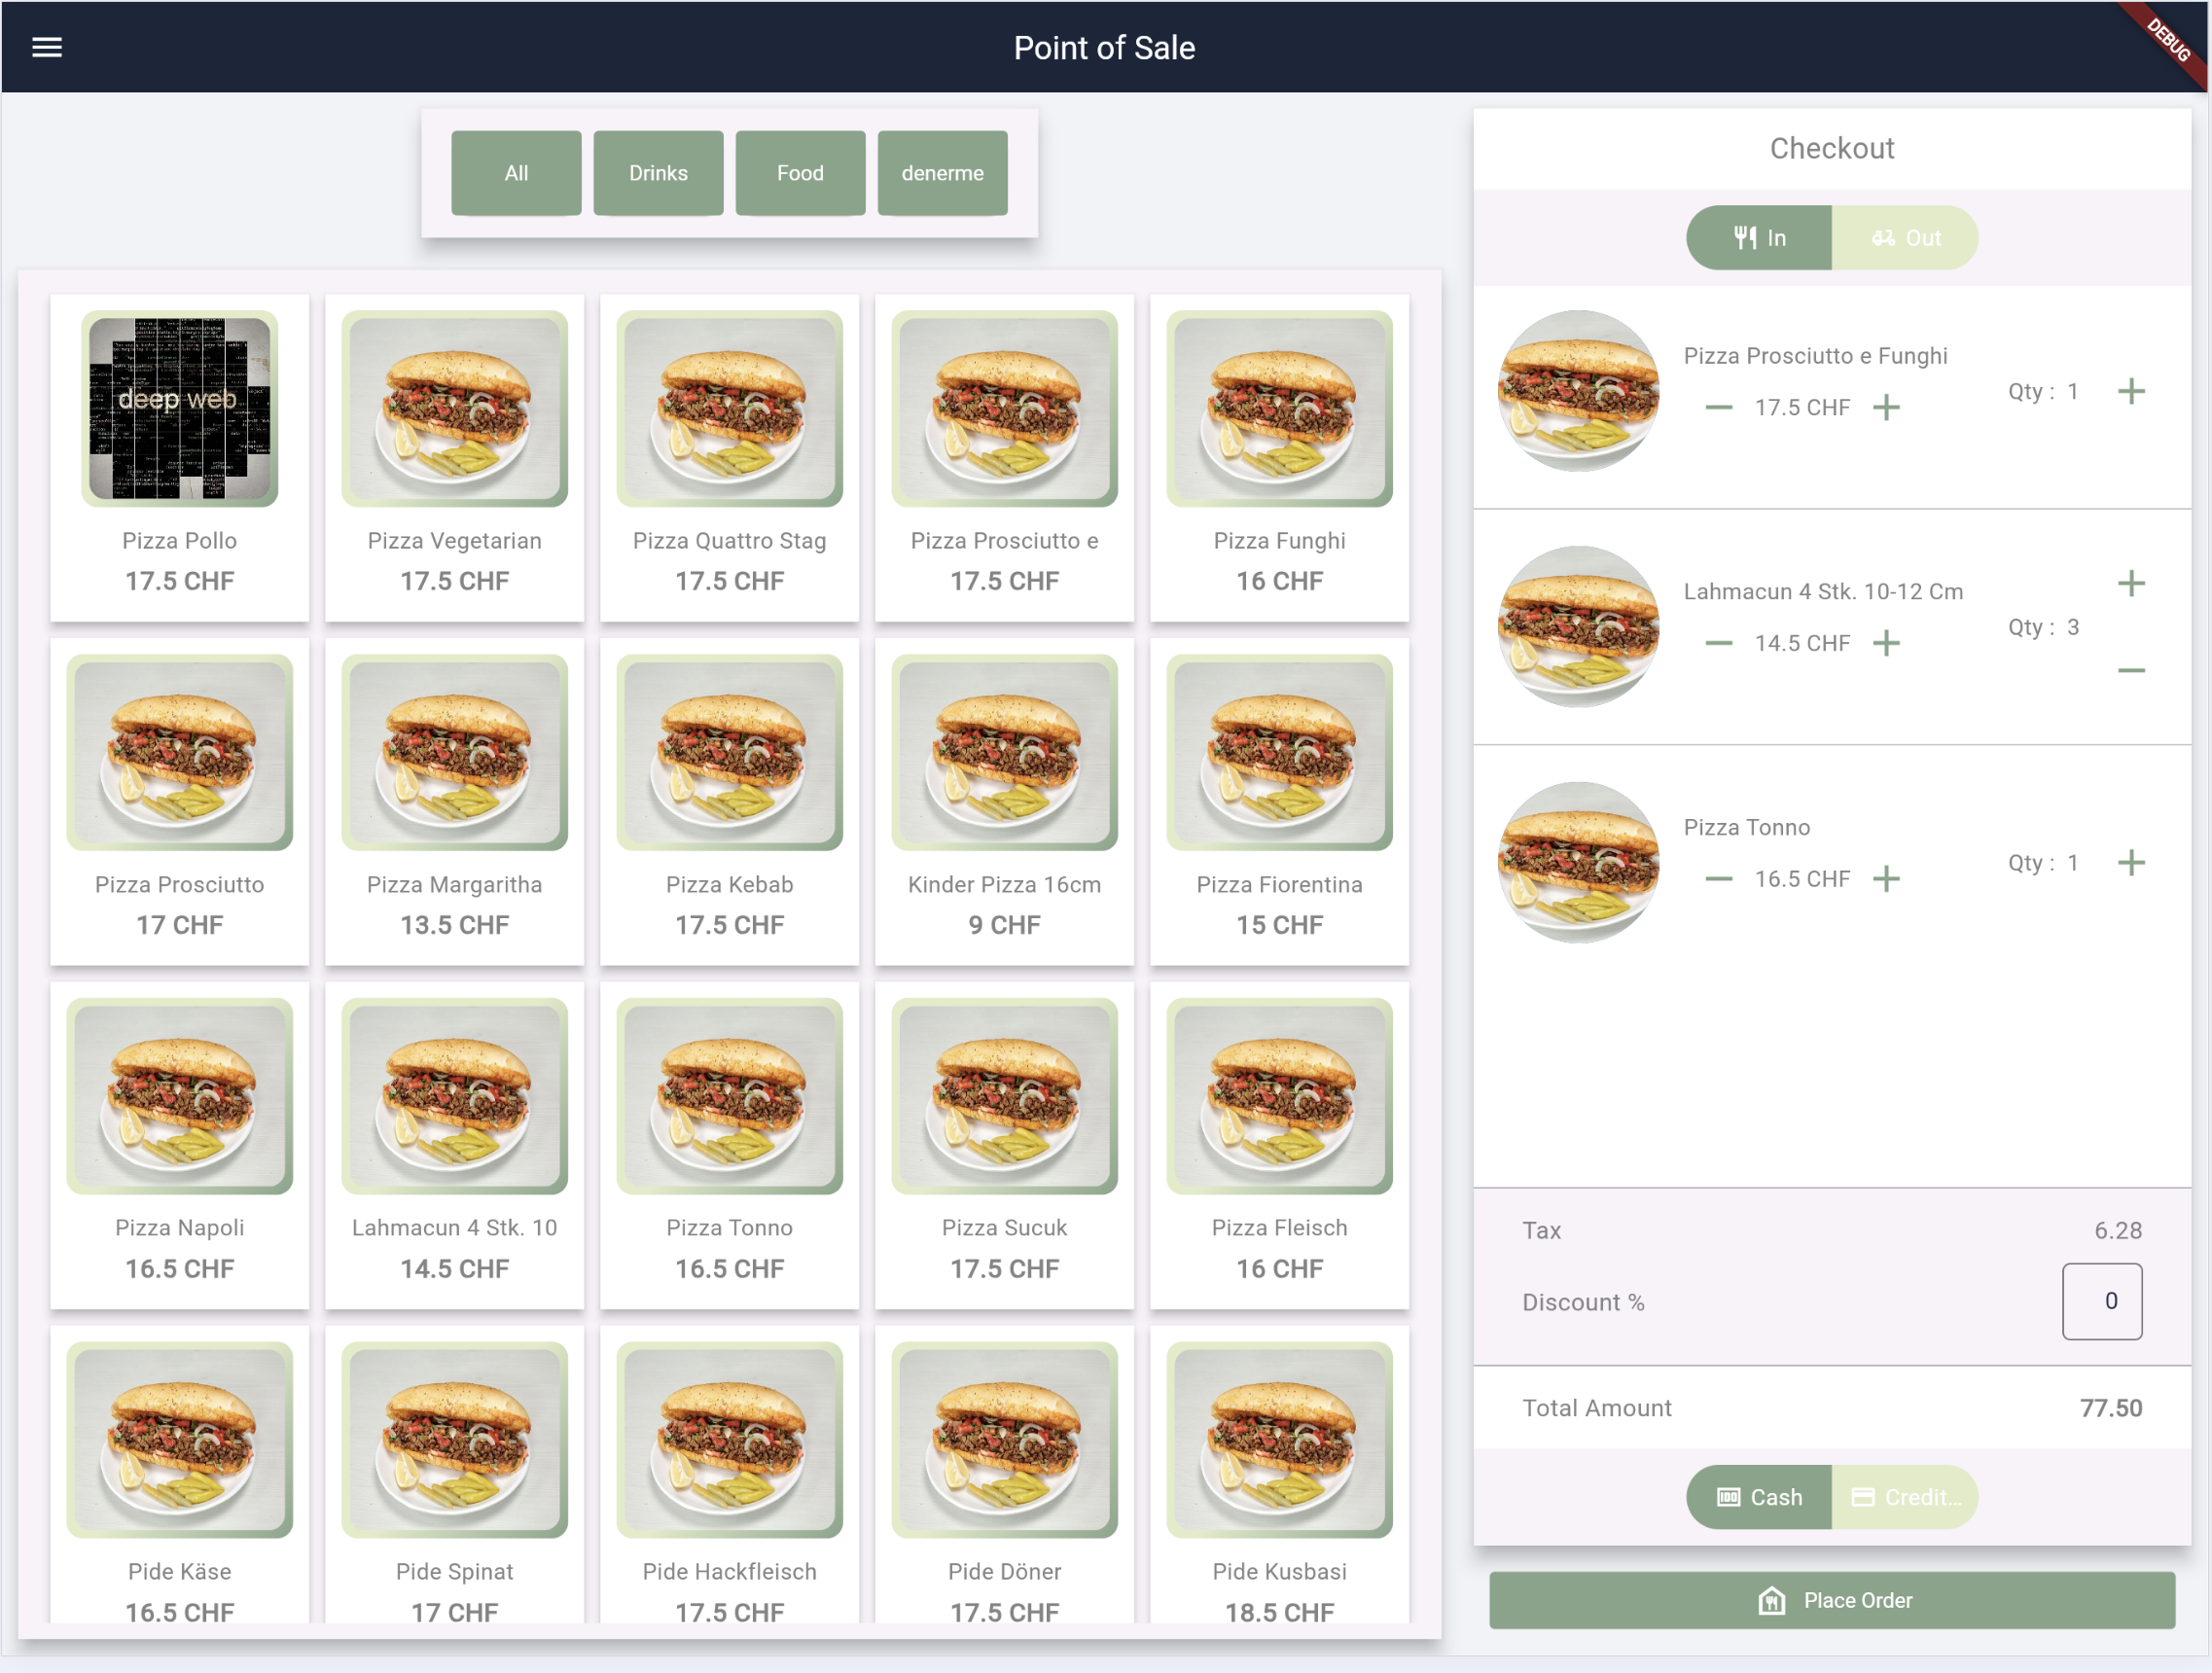Screen dimensions: 2212x1673
Task: Click minus icon beside 17.5 CHF price
Action: (x=1718, y=407)
